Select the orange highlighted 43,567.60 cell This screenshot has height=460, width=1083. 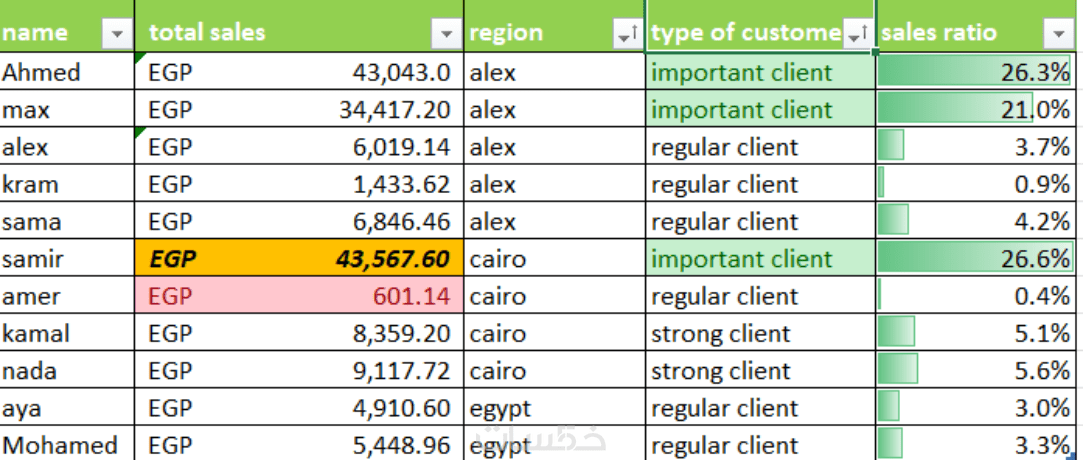299,259
